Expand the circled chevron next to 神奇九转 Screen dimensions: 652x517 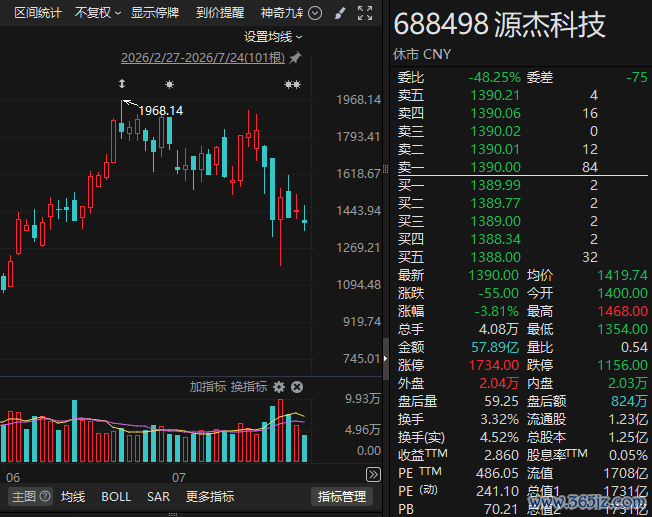315,13
